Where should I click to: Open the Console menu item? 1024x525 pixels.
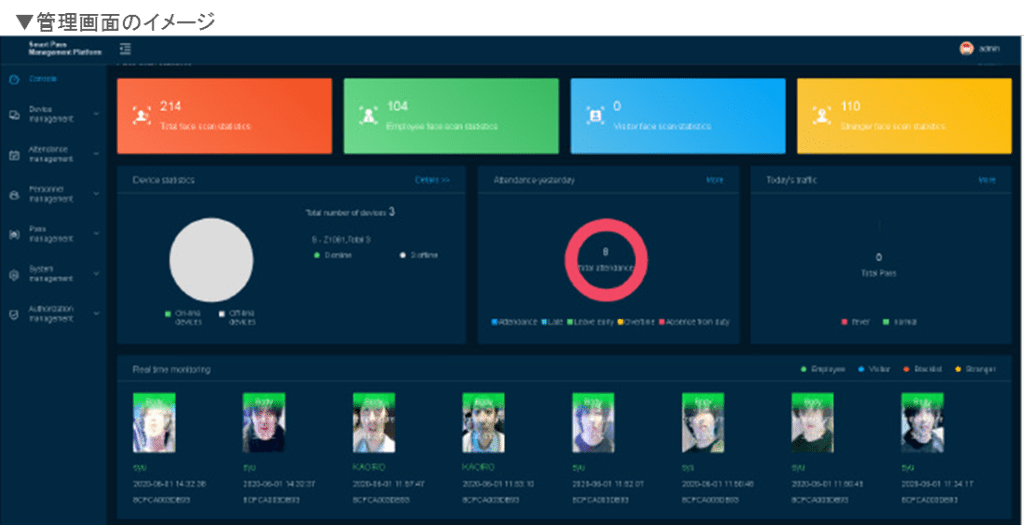tap(42, 78)
